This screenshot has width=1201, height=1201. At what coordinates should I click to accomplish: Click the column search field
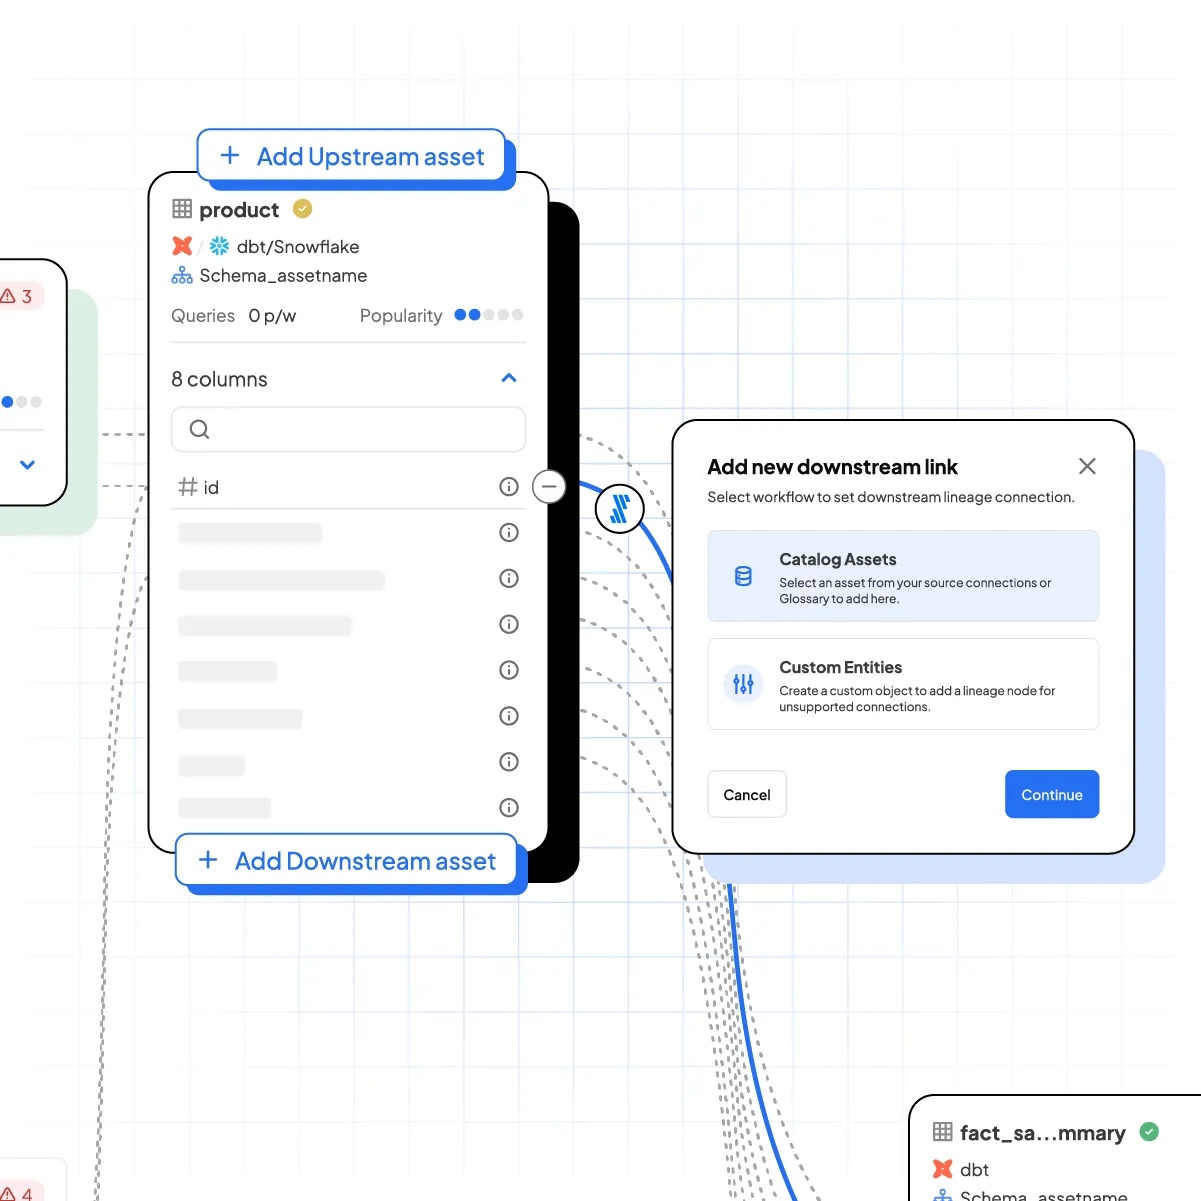pyautogui.click(x=348, y=429)
